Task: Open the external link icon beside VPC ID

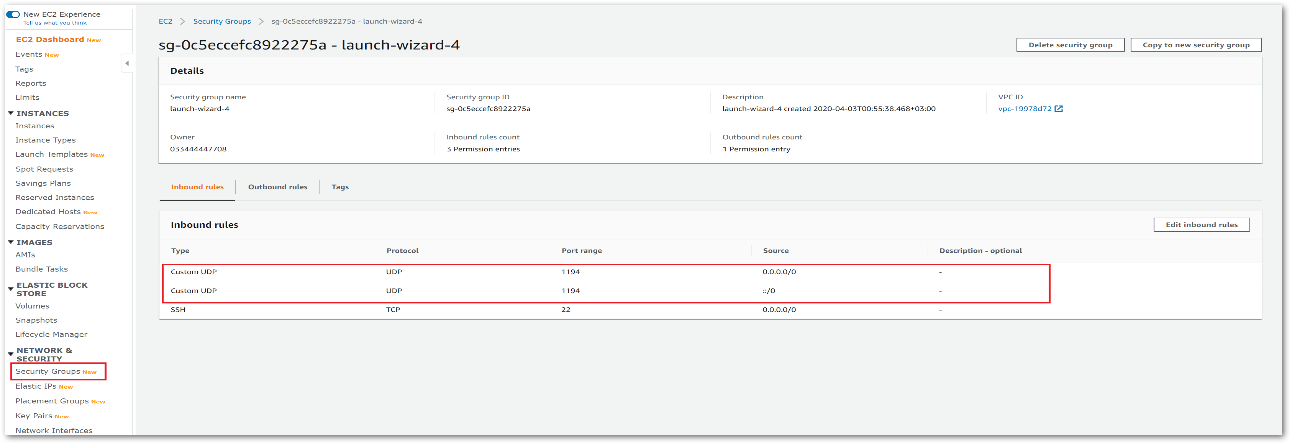Action: pyautogui.click(x=1058, y=108)
